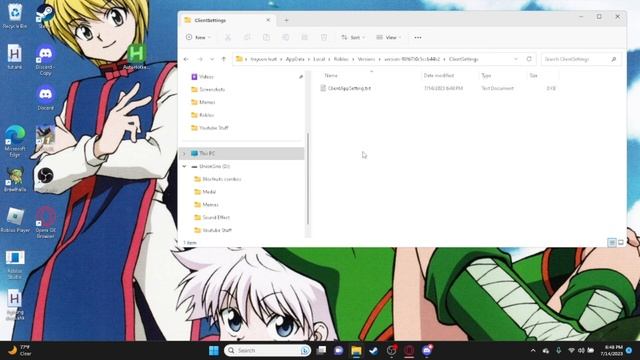Expand the This PC tree node
The image size is (640, 360).
tap(184, 153)
